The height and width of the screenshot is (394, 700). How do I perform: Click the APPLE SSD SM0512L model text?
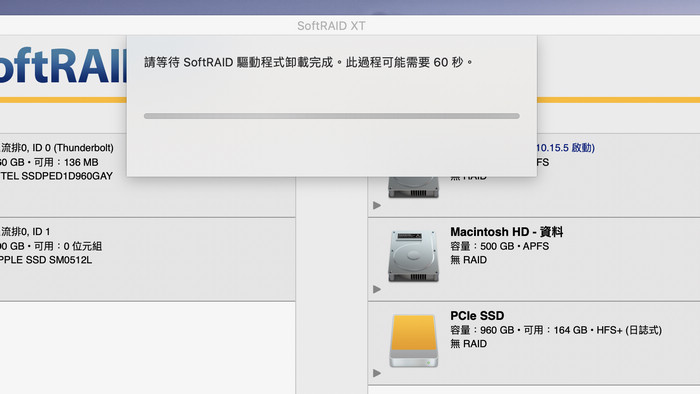pyautogui.click(x=46, y=260)
